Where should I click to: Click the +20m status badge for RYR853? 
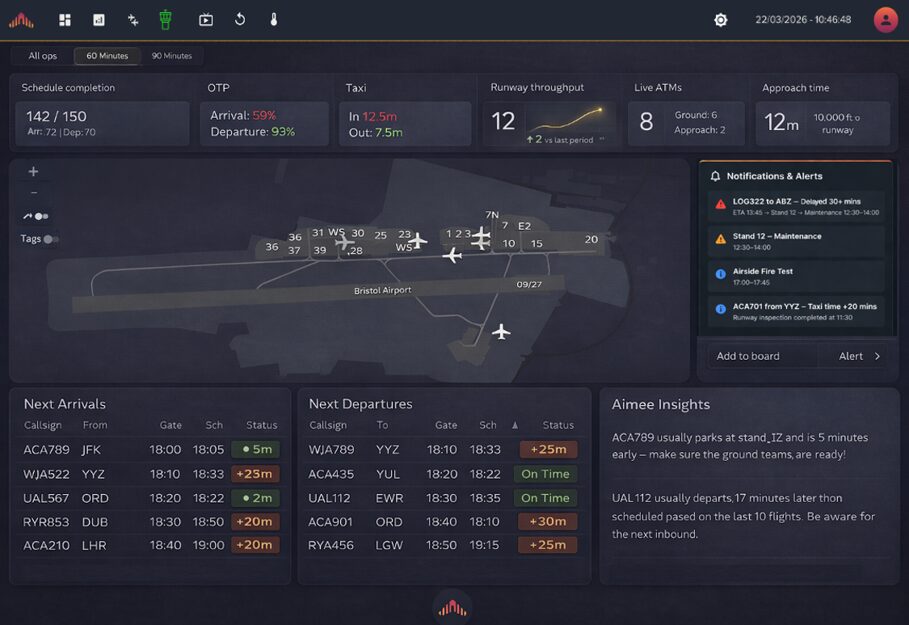pos(255,522)
